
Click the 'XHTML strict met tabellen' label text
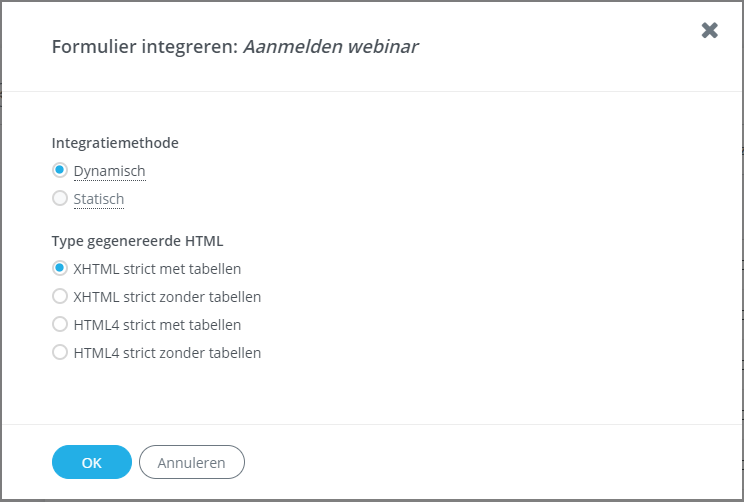(157, 269)
